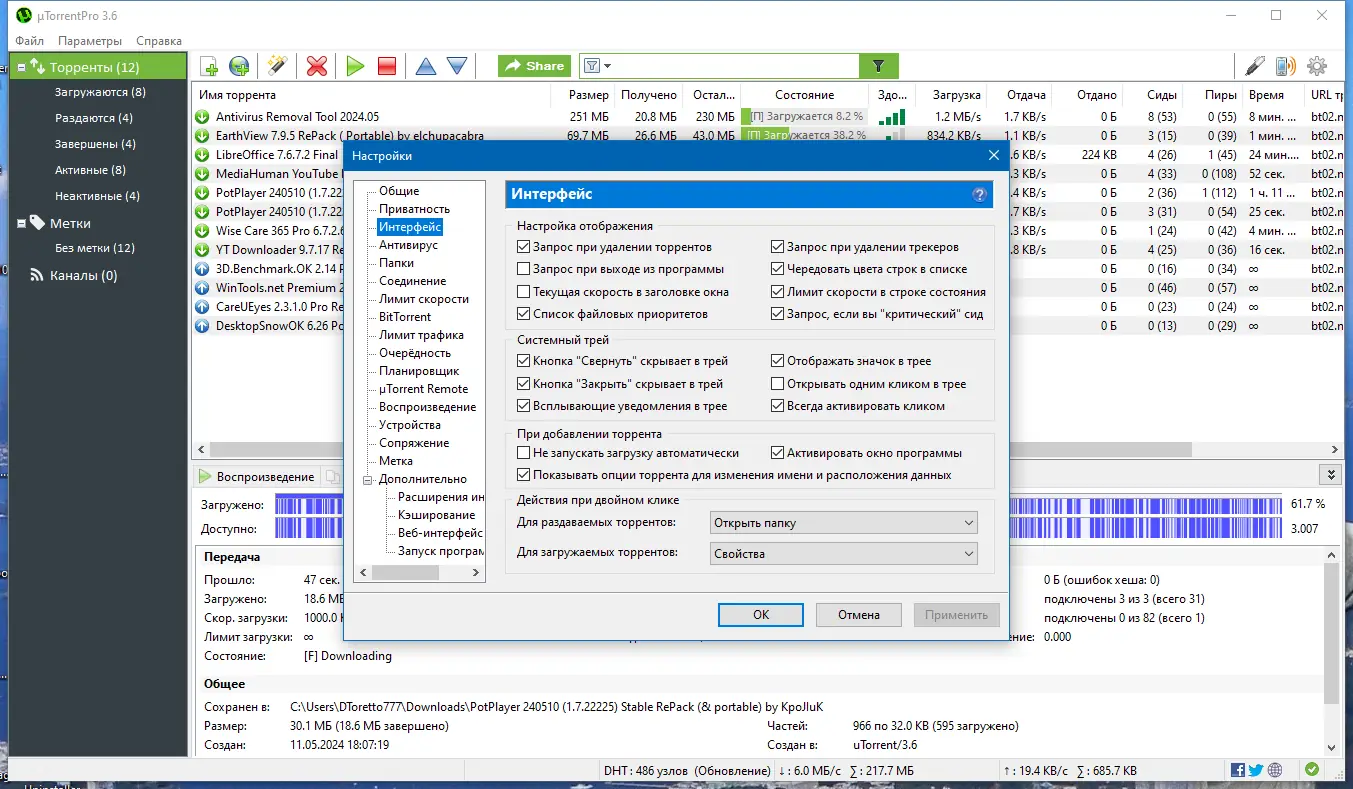
Task: Click the RSS icon next to Каналы (0)
Action: click(37, 275)
